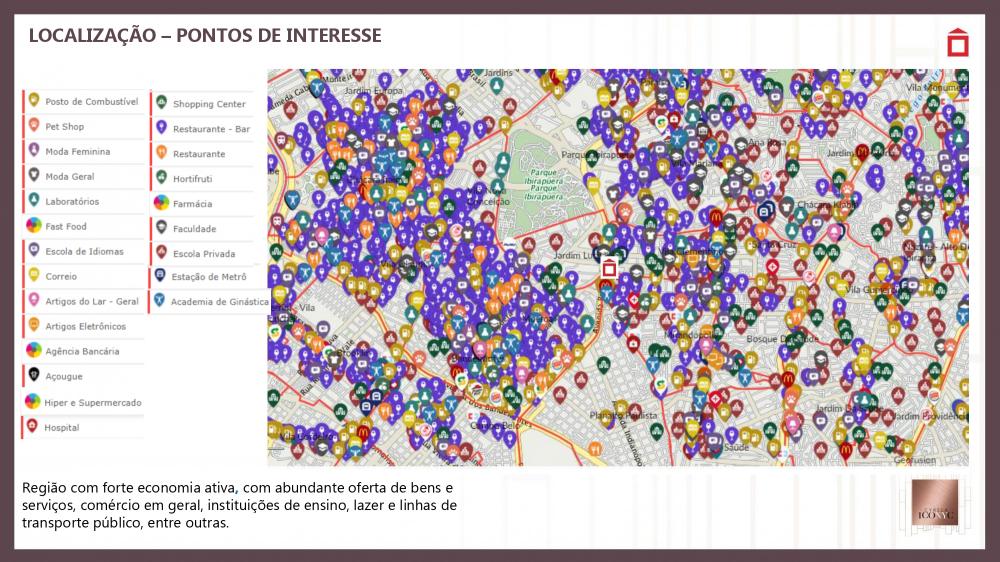Select the Shopping Center pin icon
This screenshot has width=1000, height=562.
(160, 103)
